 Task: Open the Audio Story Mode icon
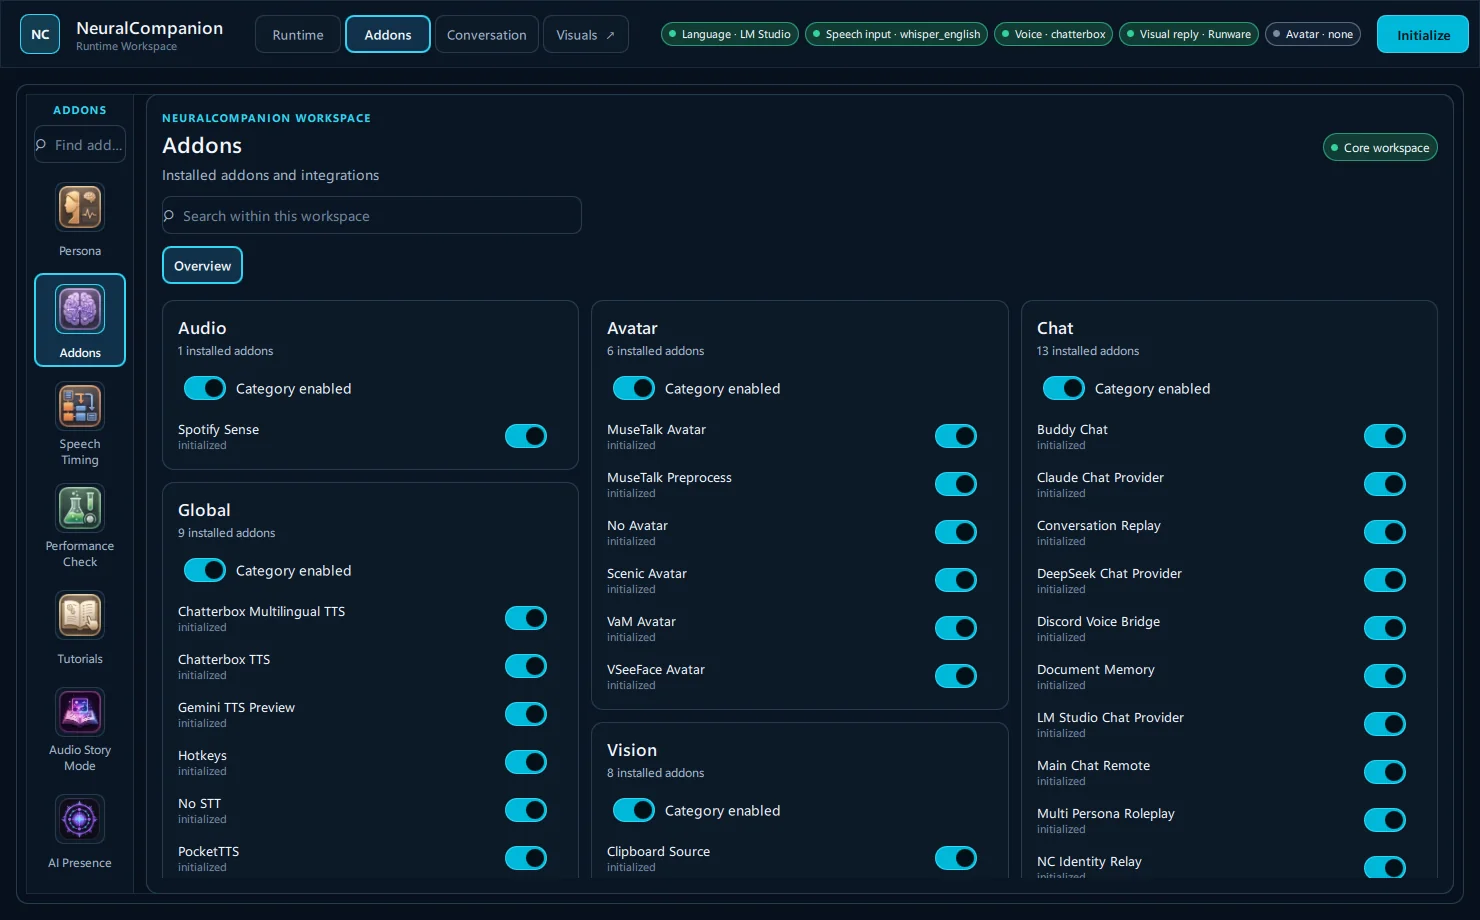[80, 713]
